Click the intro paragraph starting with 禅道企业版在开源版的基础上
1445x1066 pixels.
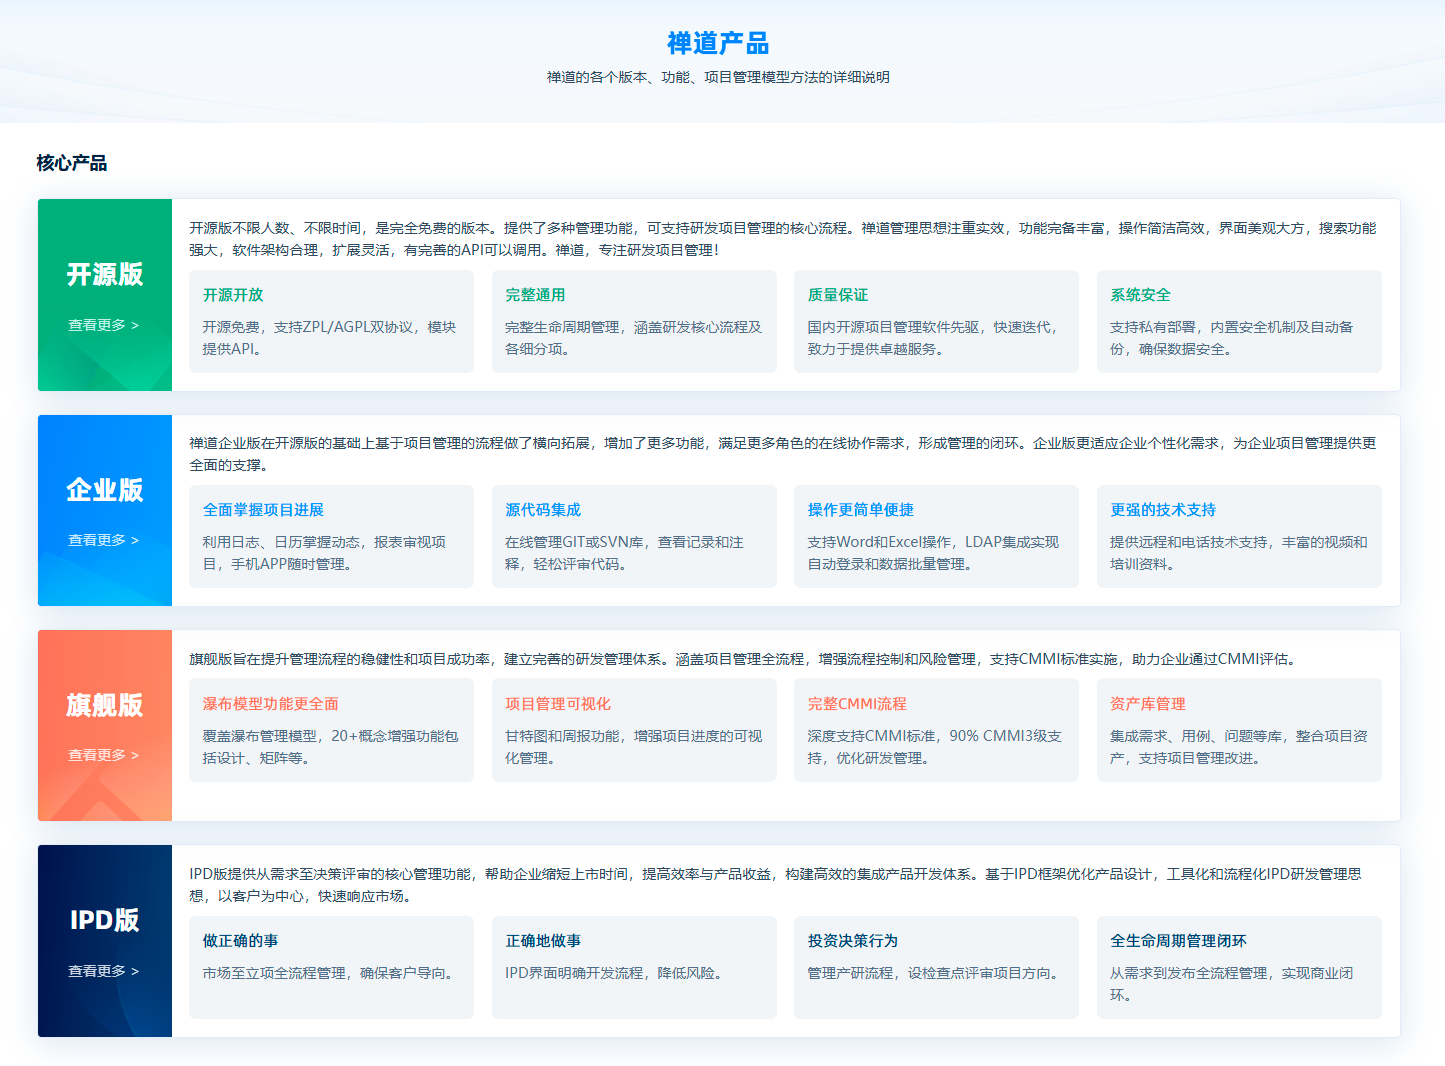point(783,454)
